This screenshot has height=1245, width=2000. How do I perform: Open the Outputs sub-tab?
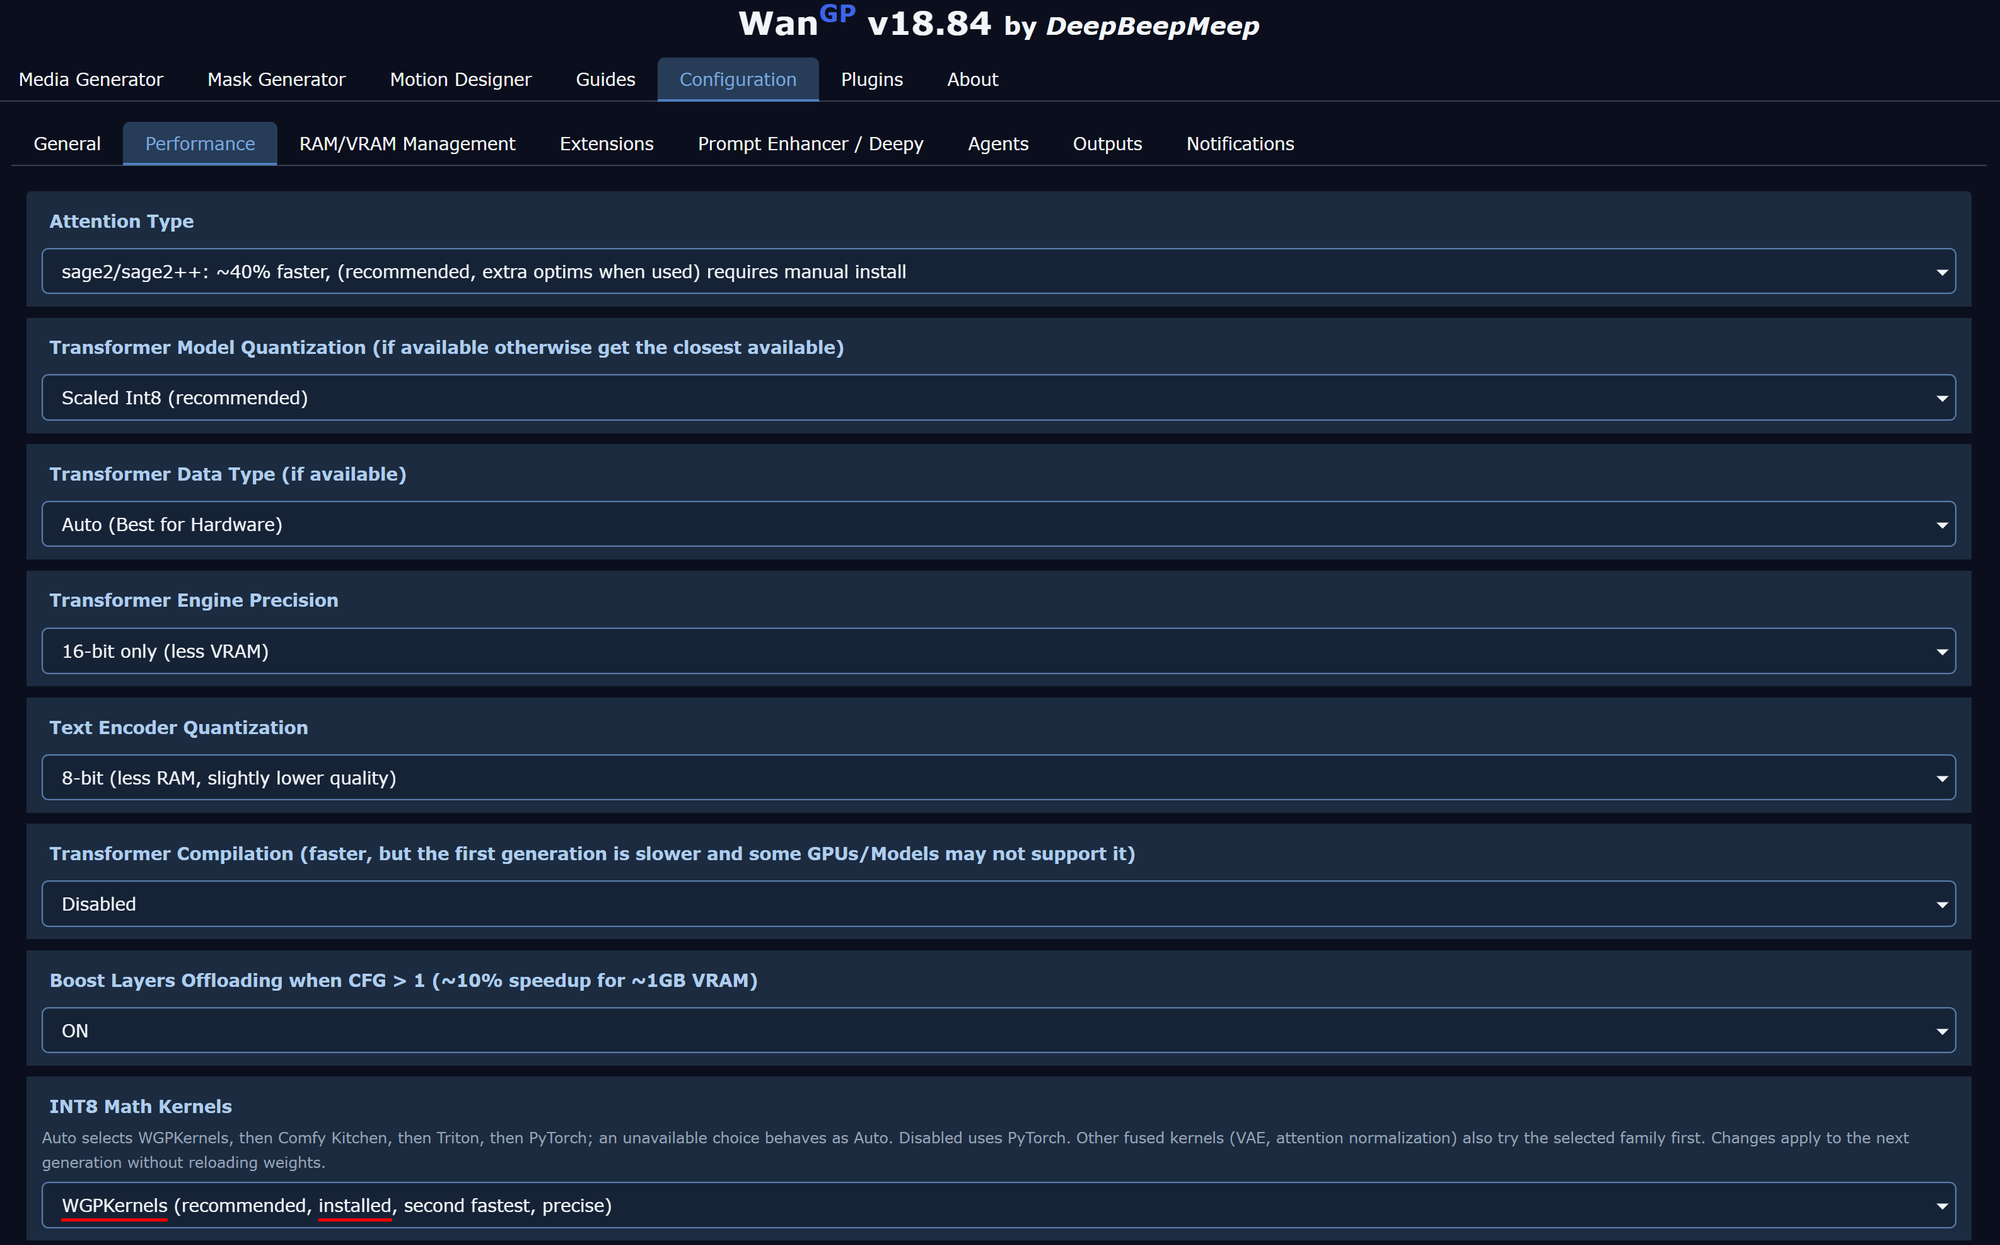pos(1107,143)
